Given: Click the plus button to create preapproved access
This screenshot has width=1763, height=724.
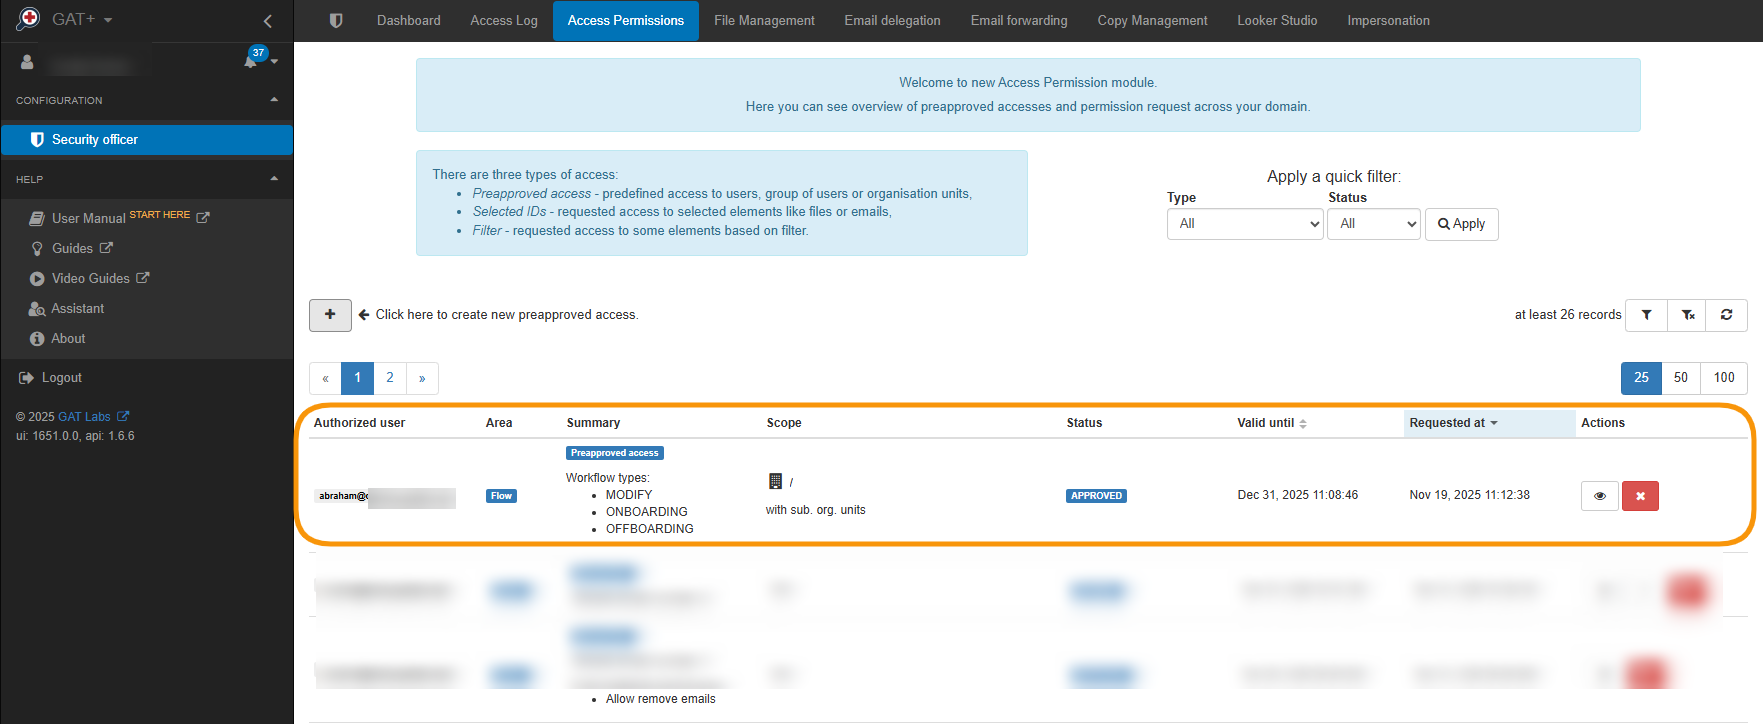Looking at the screenshot, I should click(x=330, y=315).
